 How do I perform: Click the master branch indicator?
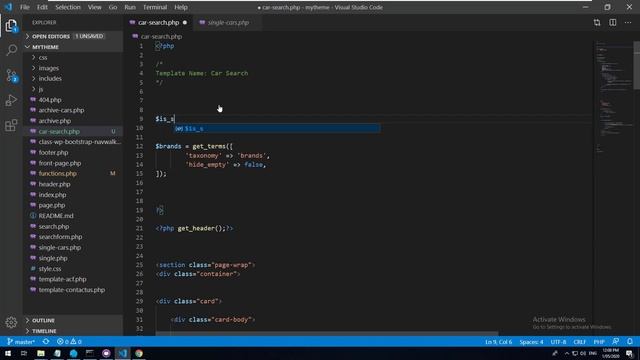21,342
